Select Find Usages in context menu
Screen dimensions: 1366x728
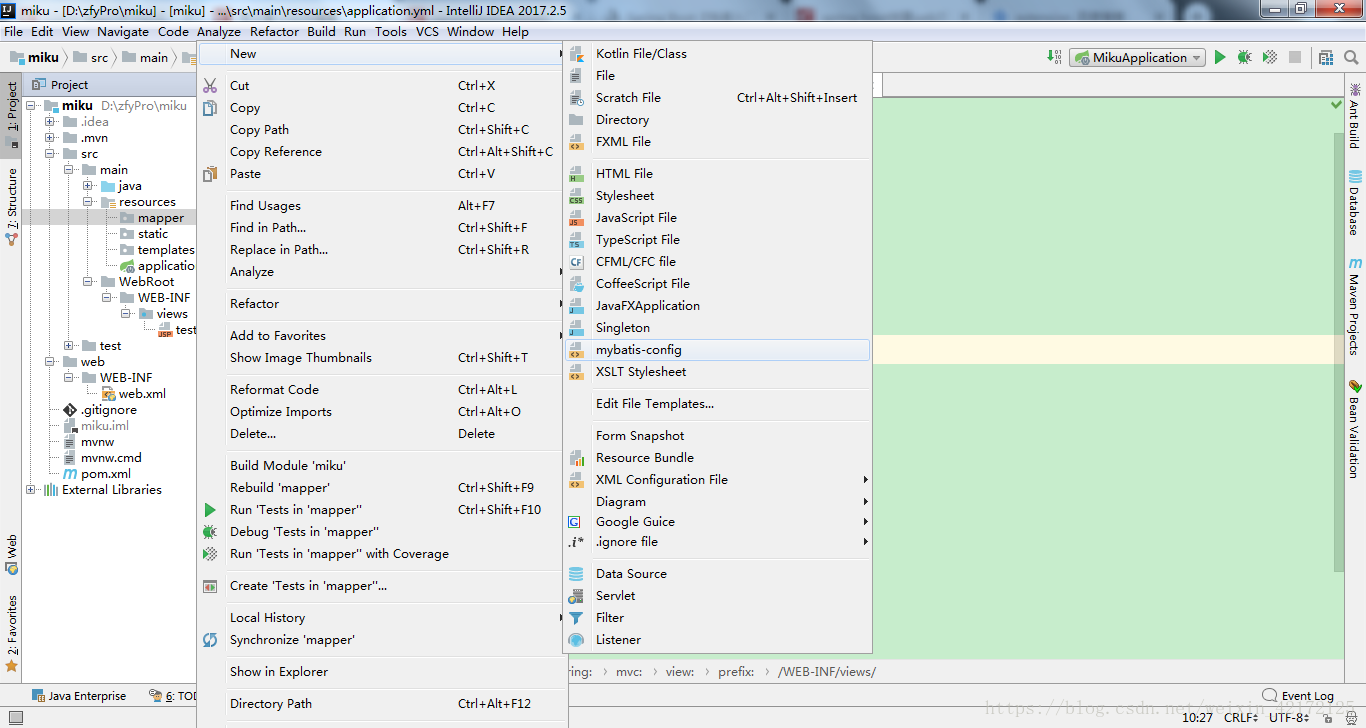coord(265,206)
